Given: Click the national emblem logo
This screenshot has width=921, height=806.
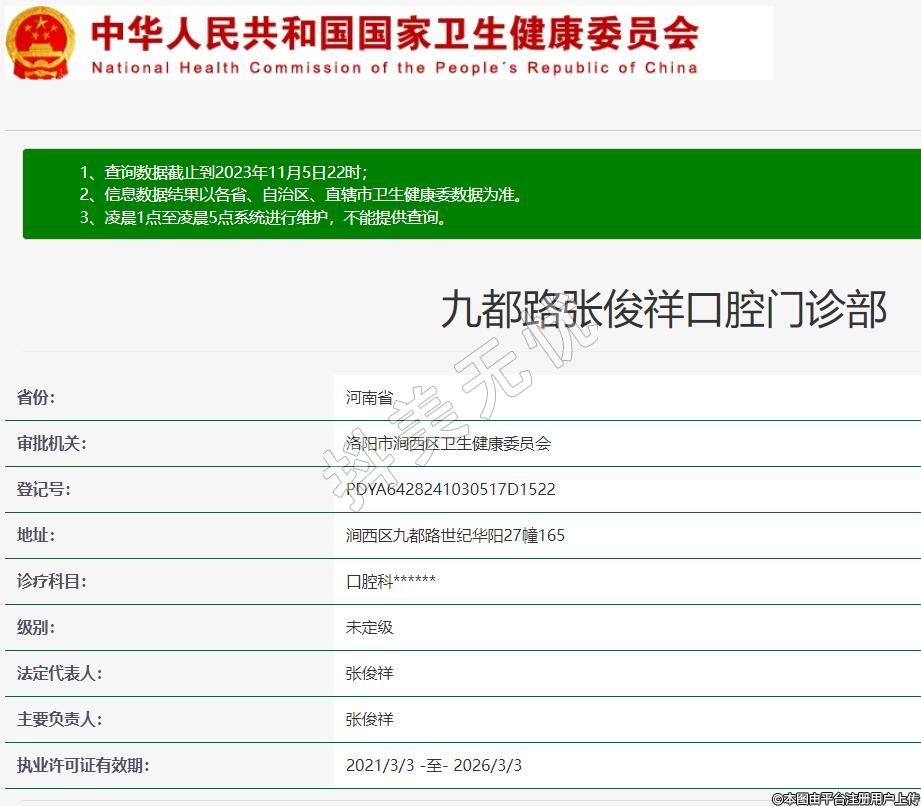Looking at the screenshot, I should (40, 42).
